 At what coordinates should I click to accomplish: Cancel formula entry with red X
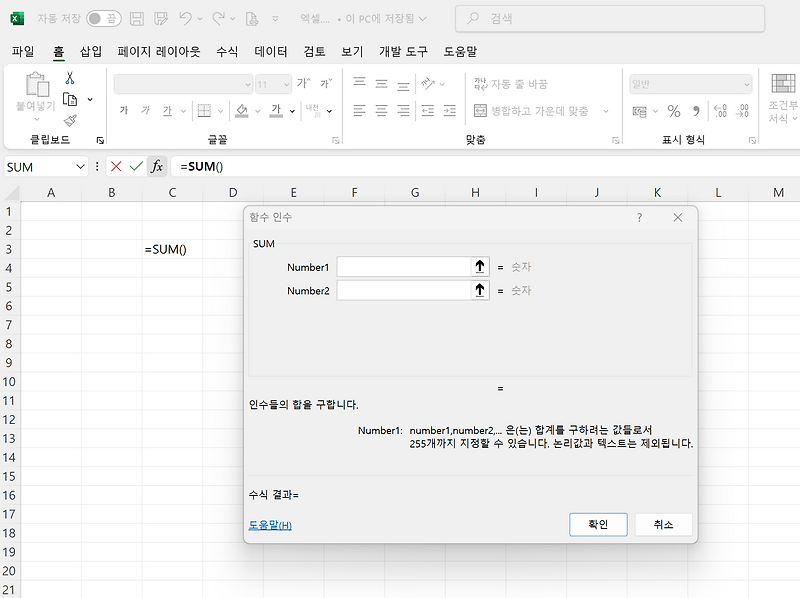(x=116, y=166)
